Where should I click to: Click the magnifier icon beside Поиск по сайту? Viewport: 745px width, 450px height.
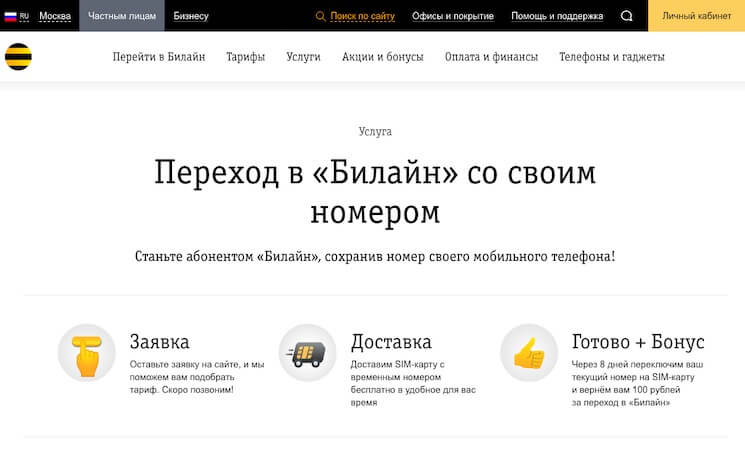(321, 16)
